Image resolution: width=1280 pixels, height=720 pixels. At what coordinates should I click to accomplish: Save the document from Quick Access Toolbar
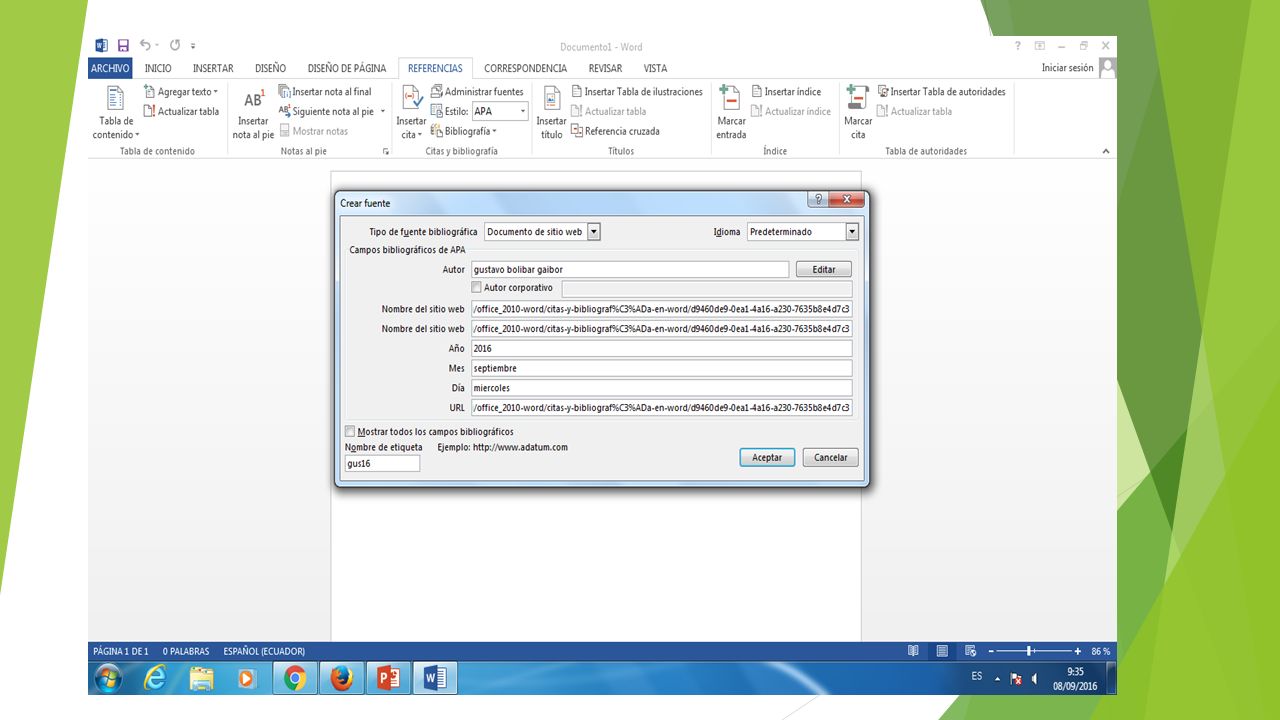pos(123,46)
